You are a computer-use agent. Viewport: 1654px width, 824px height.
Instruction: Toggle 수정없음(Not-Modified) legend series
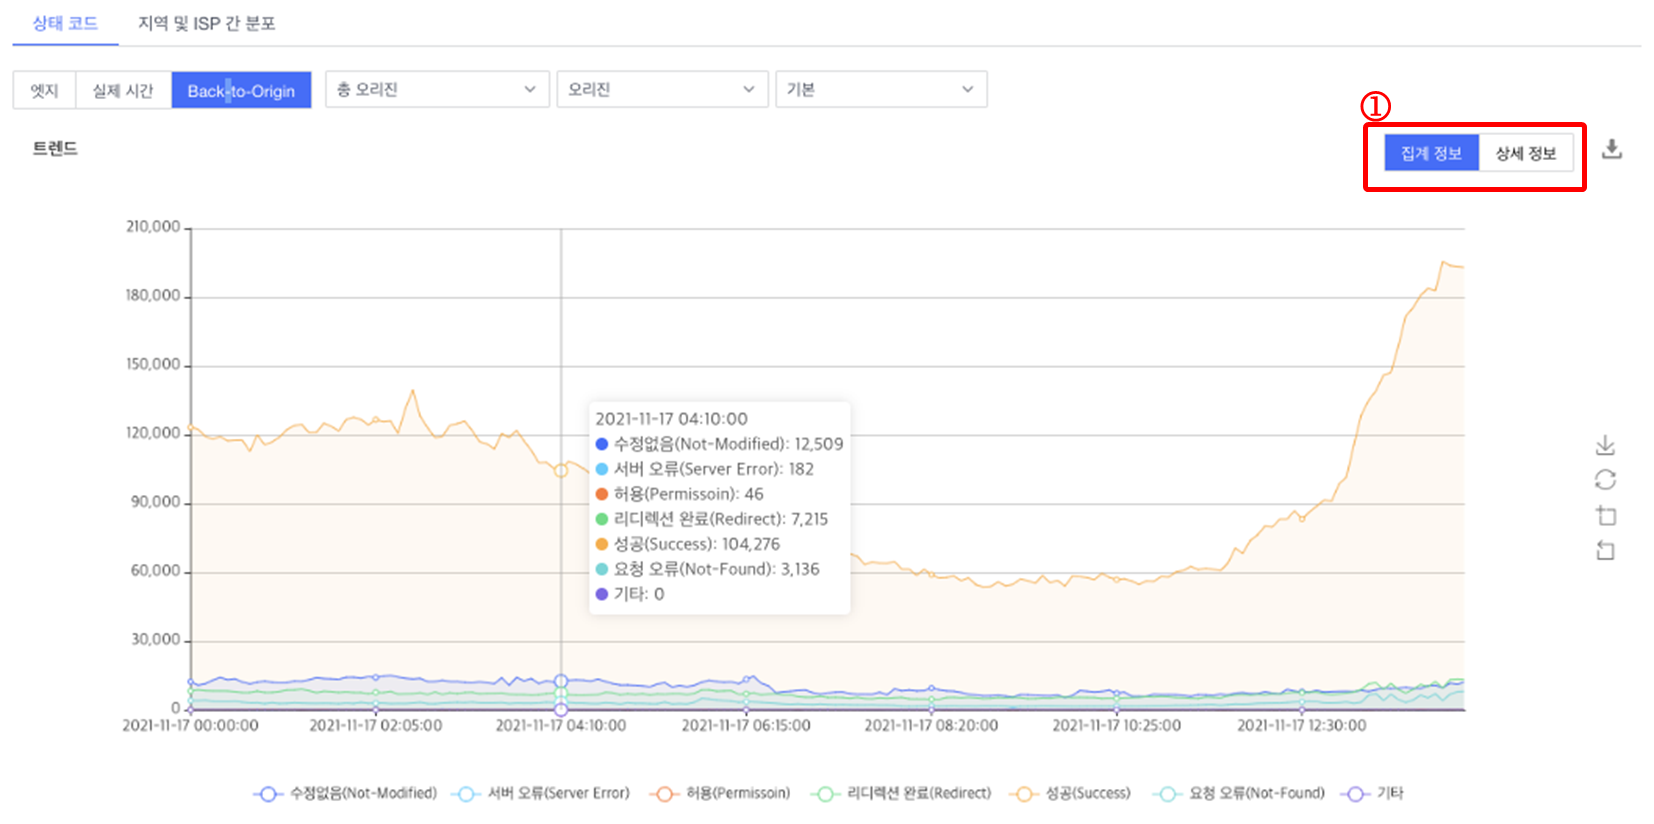pos(345,793)
